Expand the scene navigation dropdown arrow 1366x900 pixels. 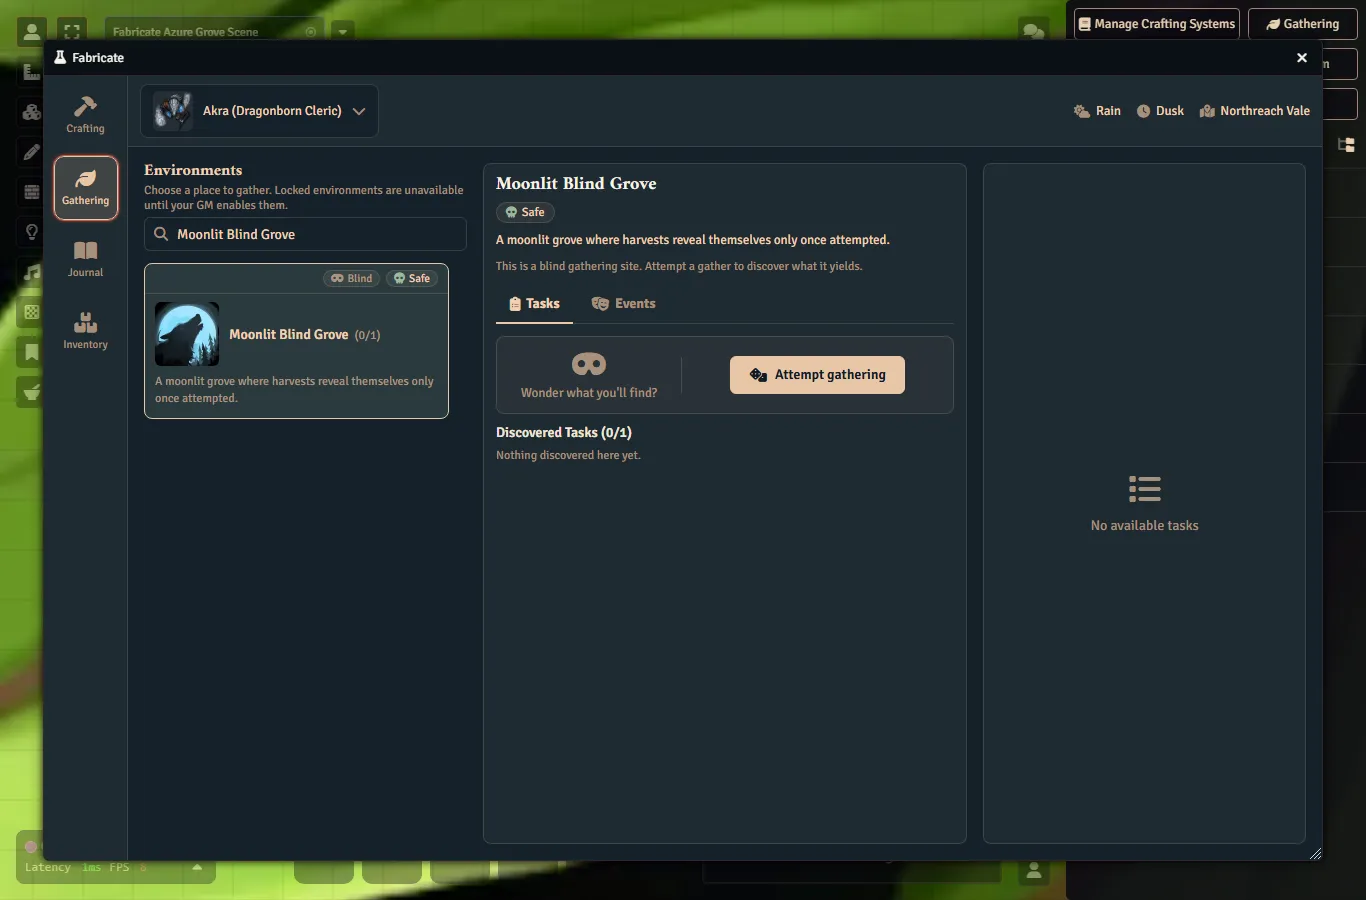343,32
